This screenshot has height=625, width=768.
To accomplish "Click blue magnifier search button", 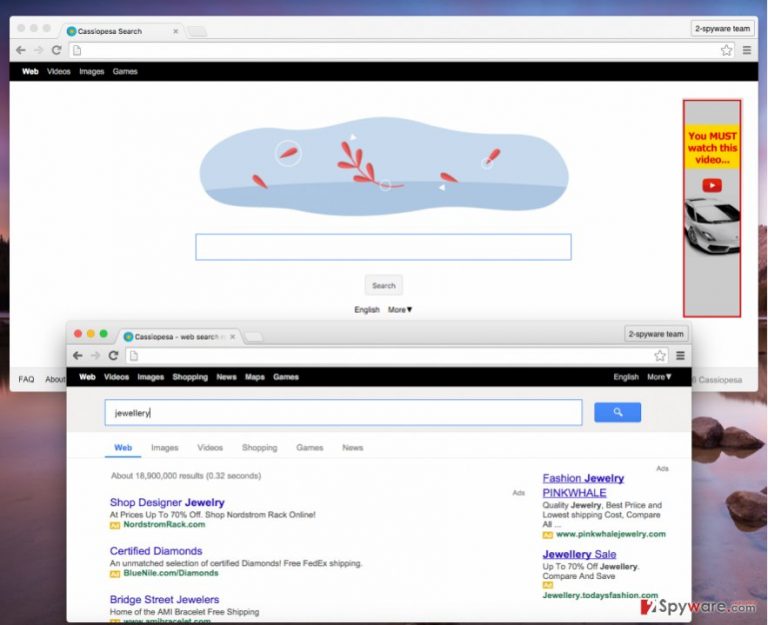I will click(617, 412).
